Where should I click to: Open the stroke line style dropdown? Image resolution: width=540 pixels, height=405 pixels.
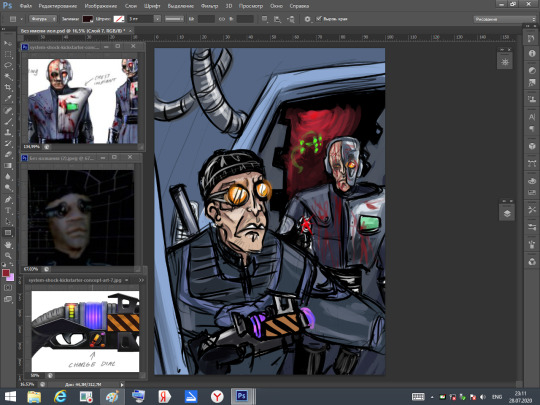(174, 19)
